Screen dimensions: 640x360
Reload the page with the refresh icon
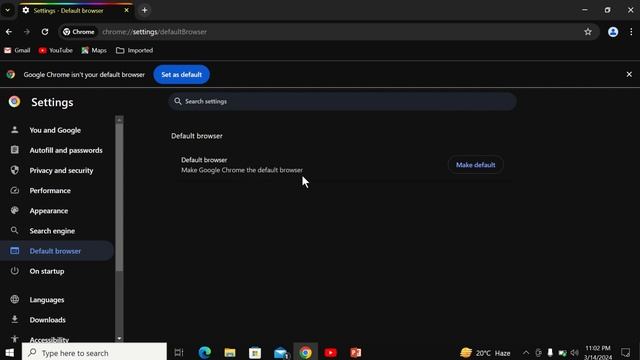tap(45, 32)
